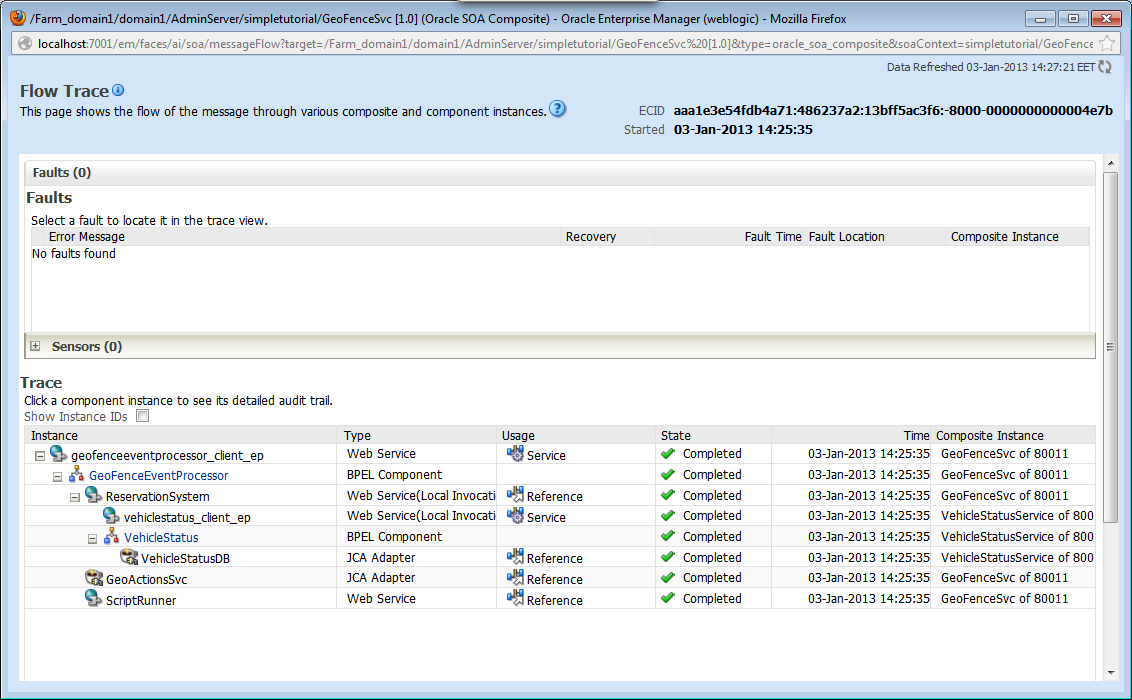This screenshot has width=1132, height=700.
Task: Collapse the geofenceeventprocessor_client_ep tree node
Action: click(x=40, y=456)
